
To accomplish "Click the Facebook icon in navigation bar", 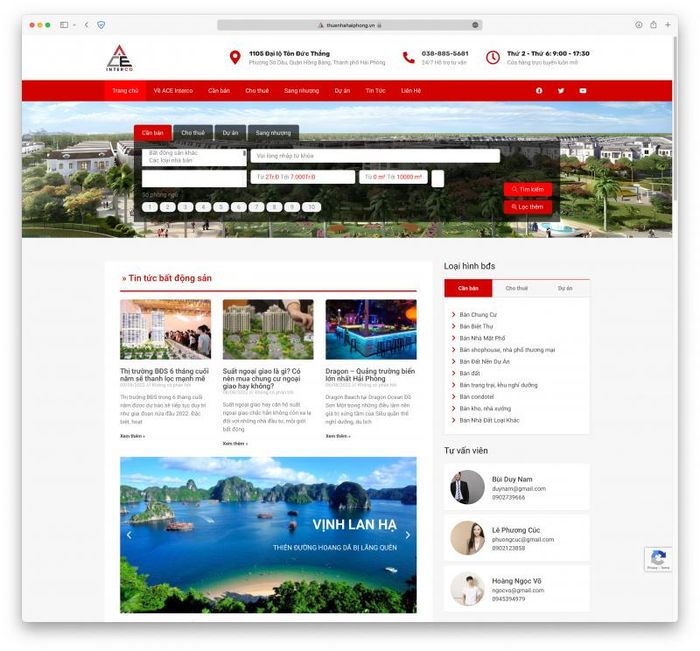I will coord(539,91).
